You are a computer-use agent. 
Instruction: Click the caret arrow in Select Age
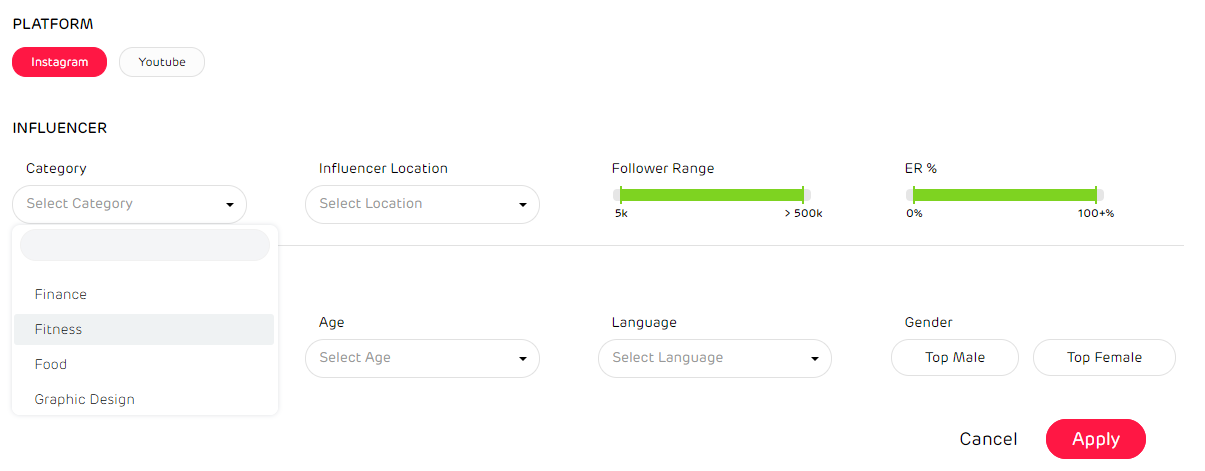tap(522, 359)
